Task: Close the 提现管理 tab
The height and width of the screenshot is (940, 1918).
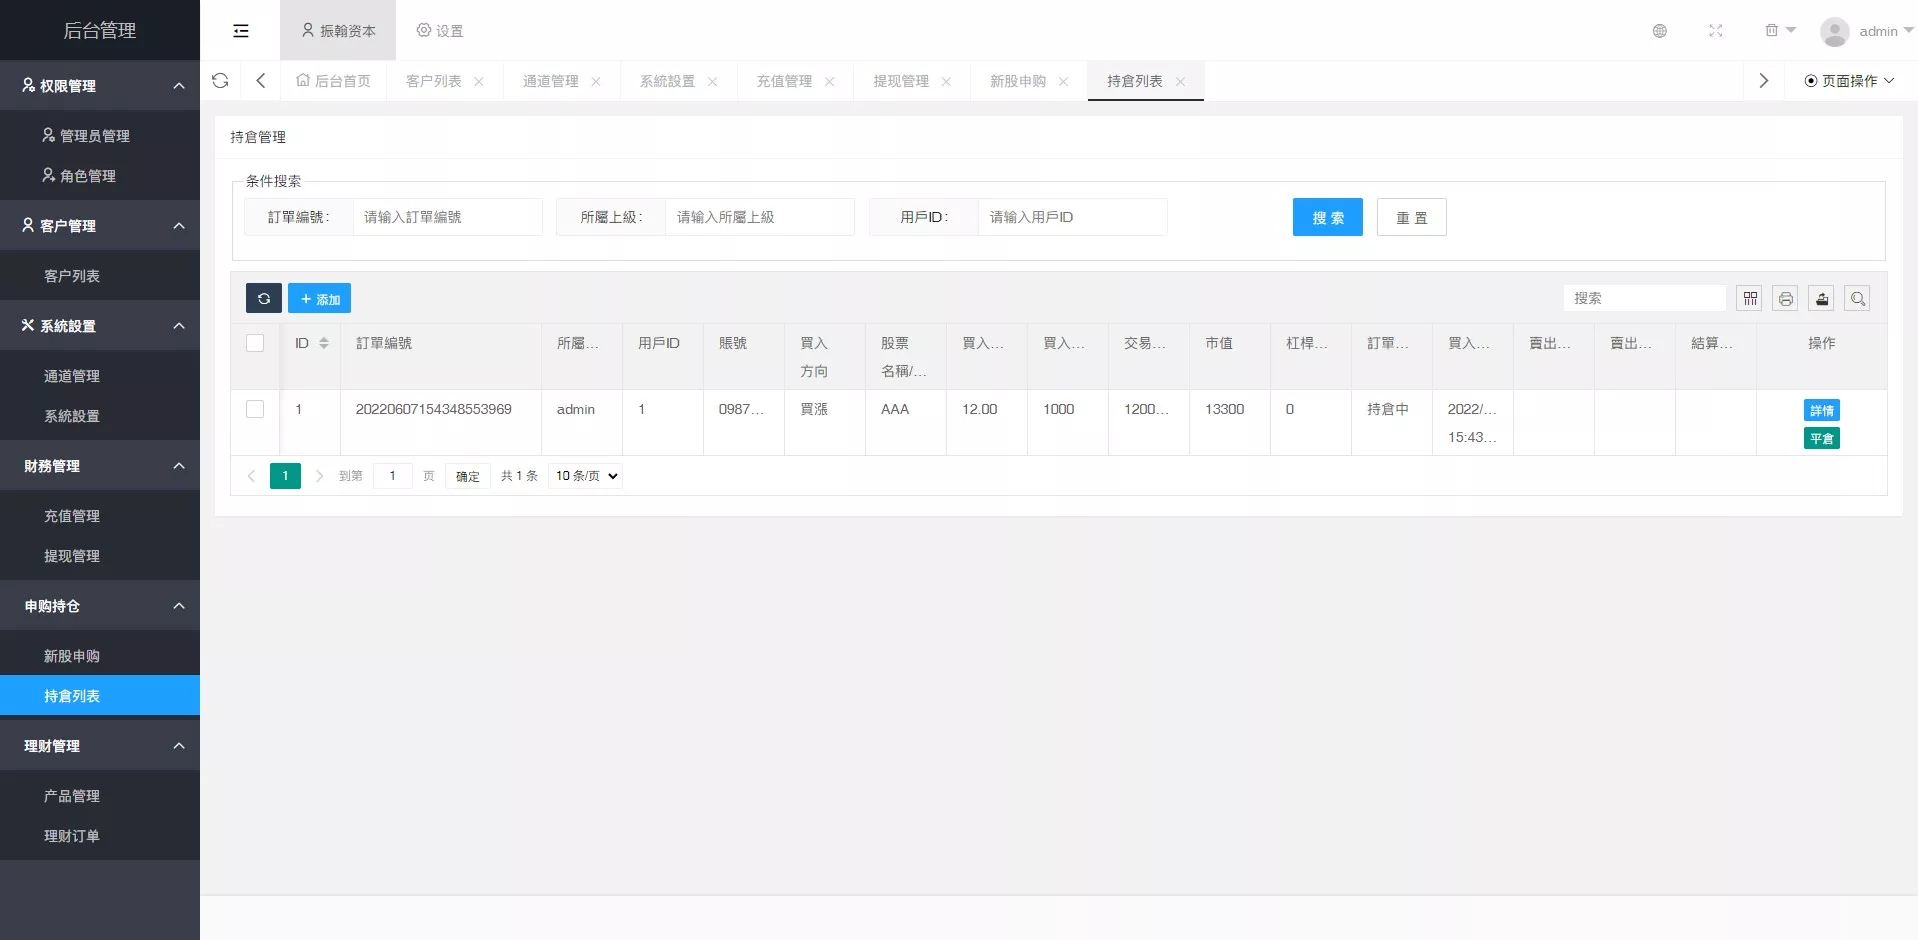Action: [x=946, y=82]
